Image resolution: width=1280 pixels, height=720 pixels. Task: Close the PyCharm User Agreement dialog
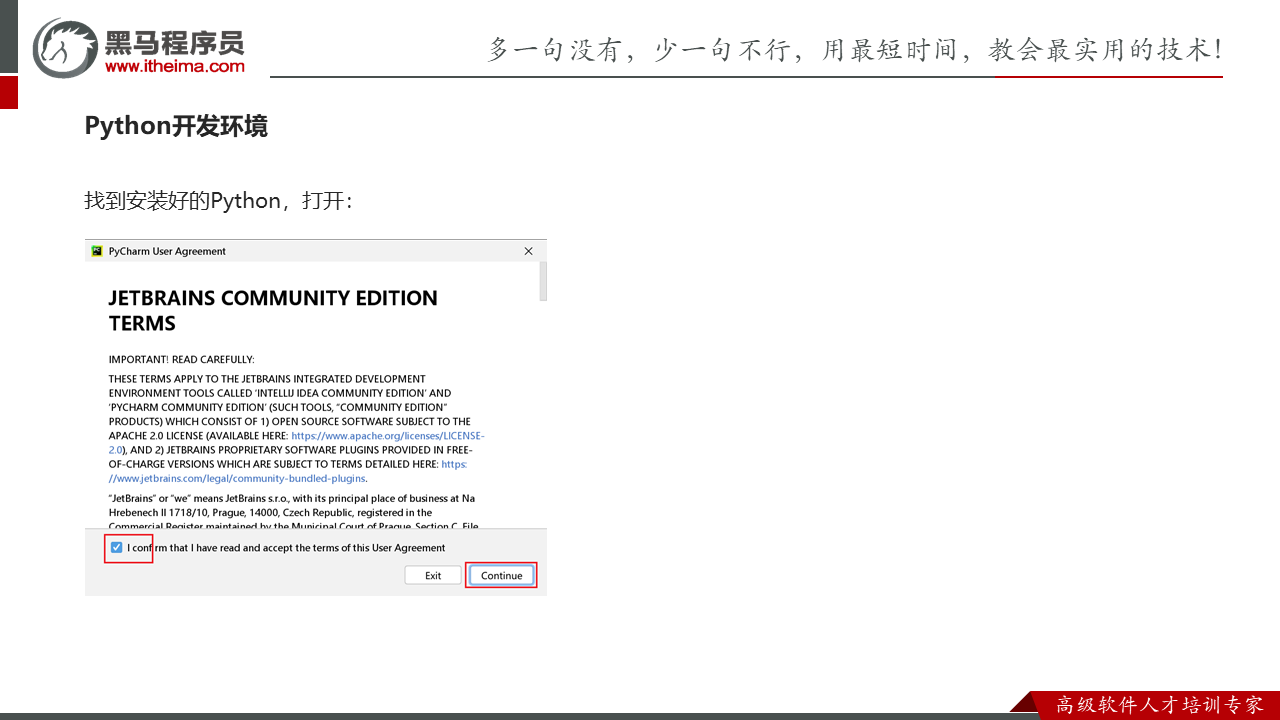point(528,251)
